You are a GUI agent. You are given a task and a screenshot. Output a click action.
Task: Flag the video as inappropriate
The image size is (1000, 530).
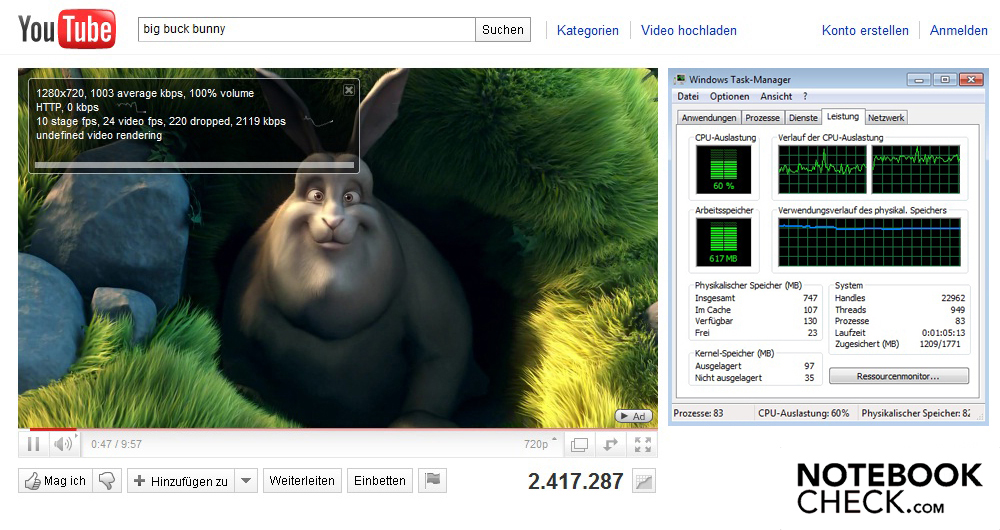[x=432, y=480]
